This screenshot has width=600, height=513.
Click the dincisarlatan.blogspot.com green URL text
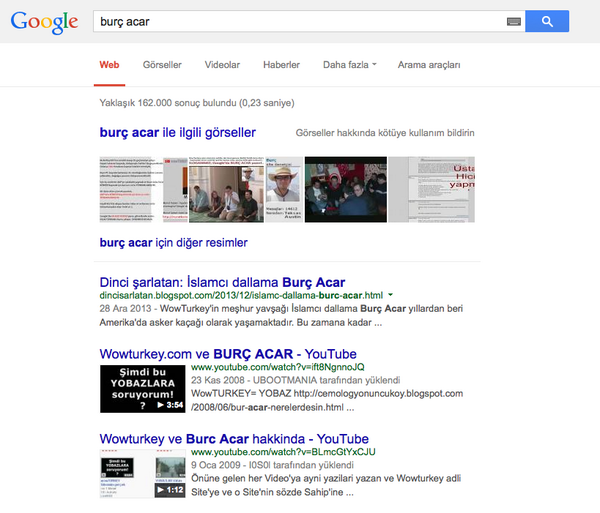click(241, 295)
